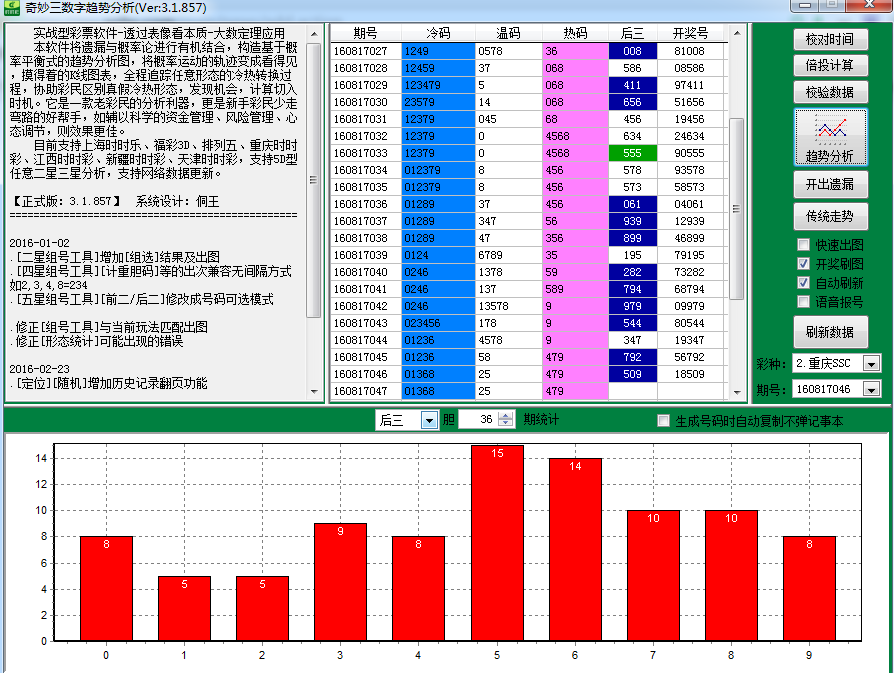Select row with 期号 160817036
894x673 pixels.
pos(529,204)
